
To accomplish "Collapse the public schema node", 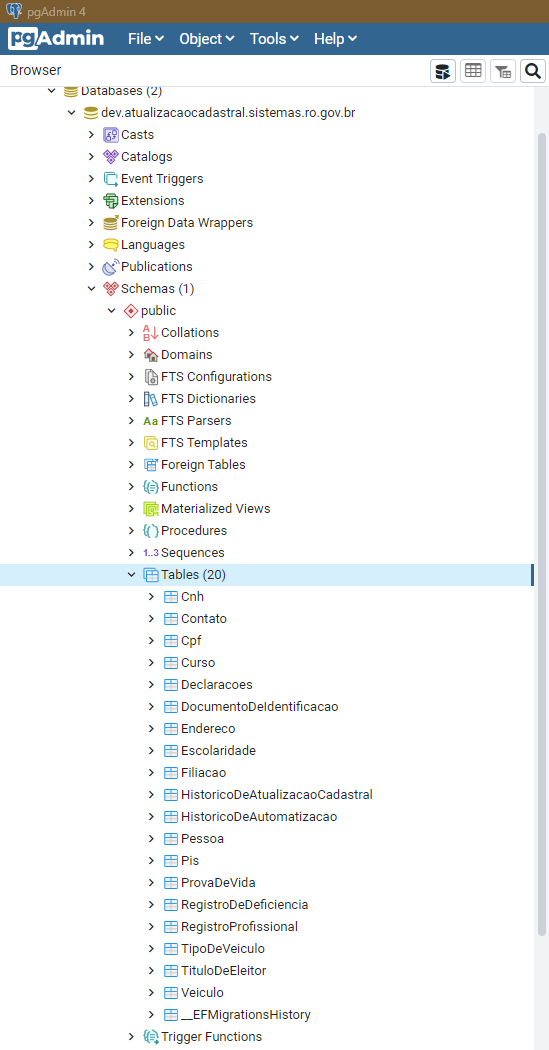I will click(x=112, y=311).
